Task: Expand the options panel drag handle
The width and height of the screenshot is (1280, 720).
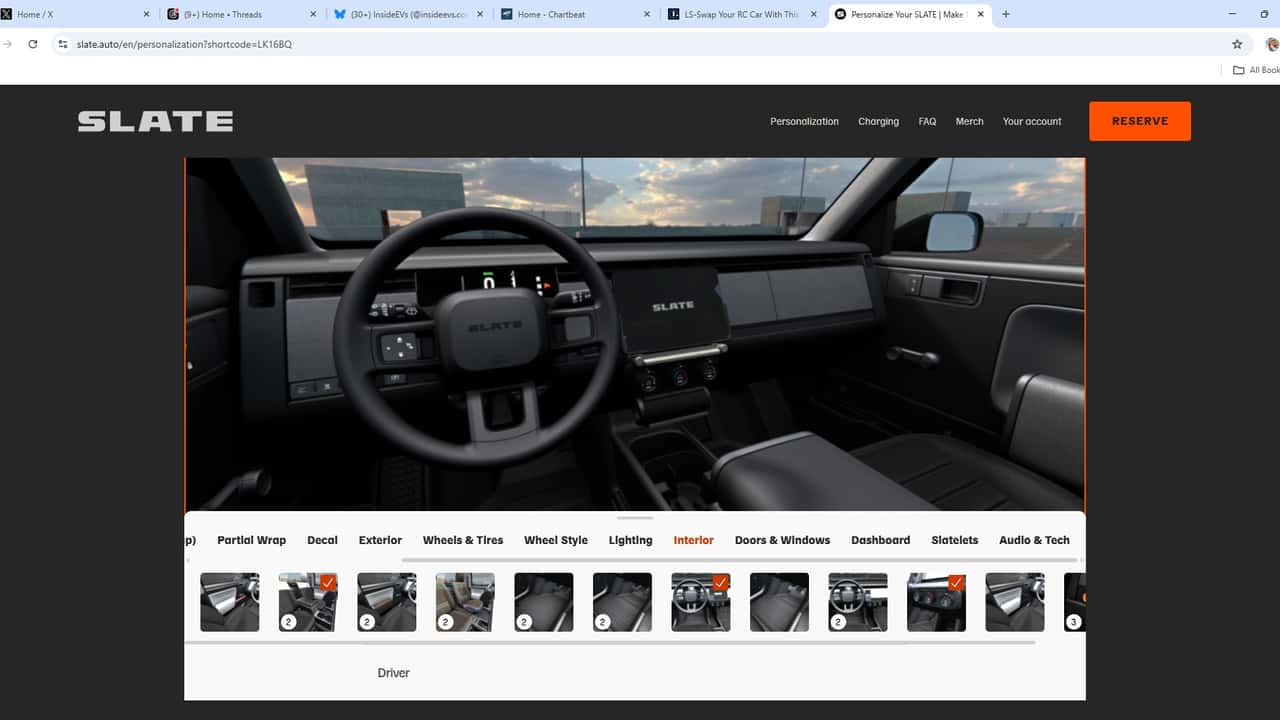Action: click(635, 518)
